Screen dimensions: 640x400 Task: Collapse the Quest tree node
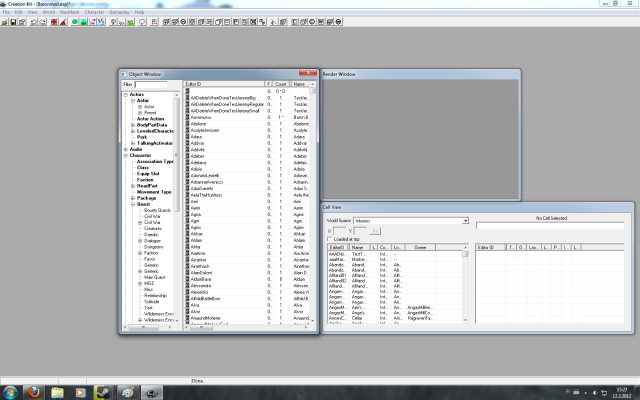[x=131, y=204]
